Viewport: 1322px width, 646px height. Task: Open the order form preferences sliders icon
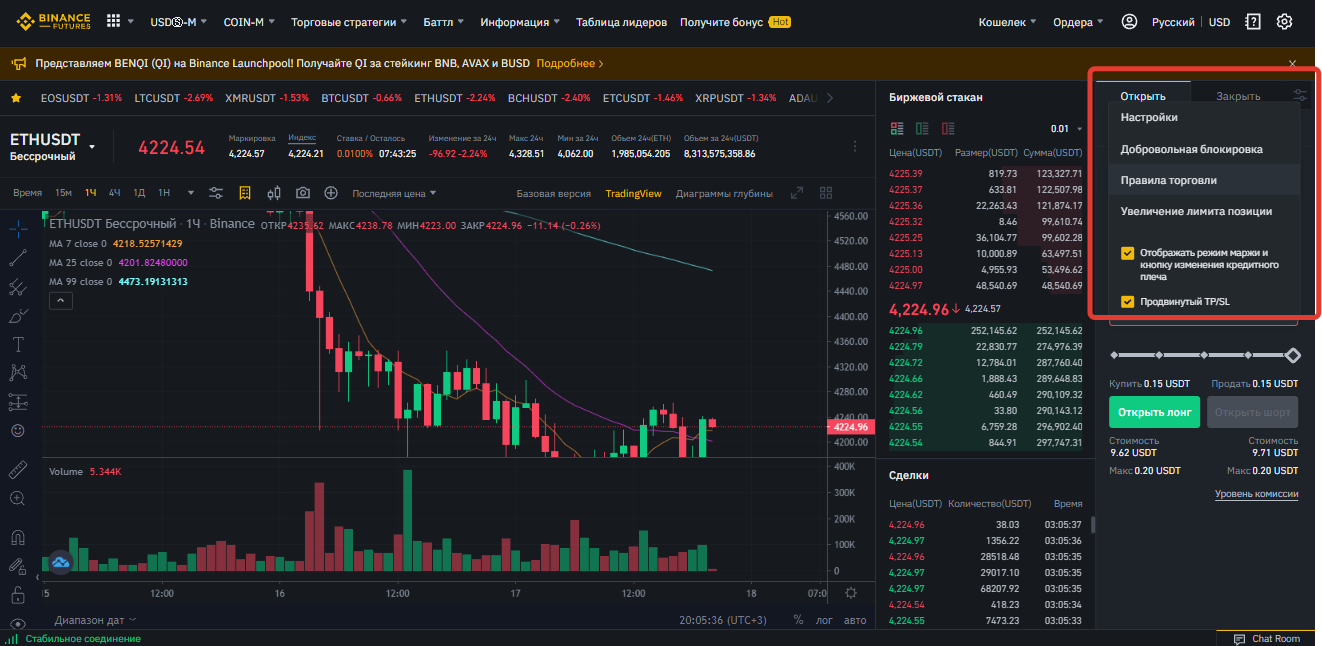tap(1299, 95)
